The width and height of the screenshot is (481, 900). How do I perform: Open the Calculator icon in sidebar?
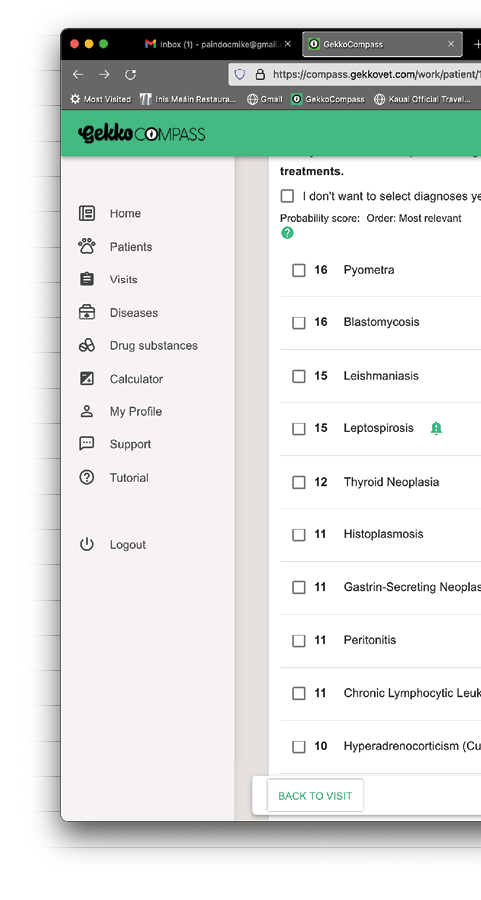click(x=87, y=379)
